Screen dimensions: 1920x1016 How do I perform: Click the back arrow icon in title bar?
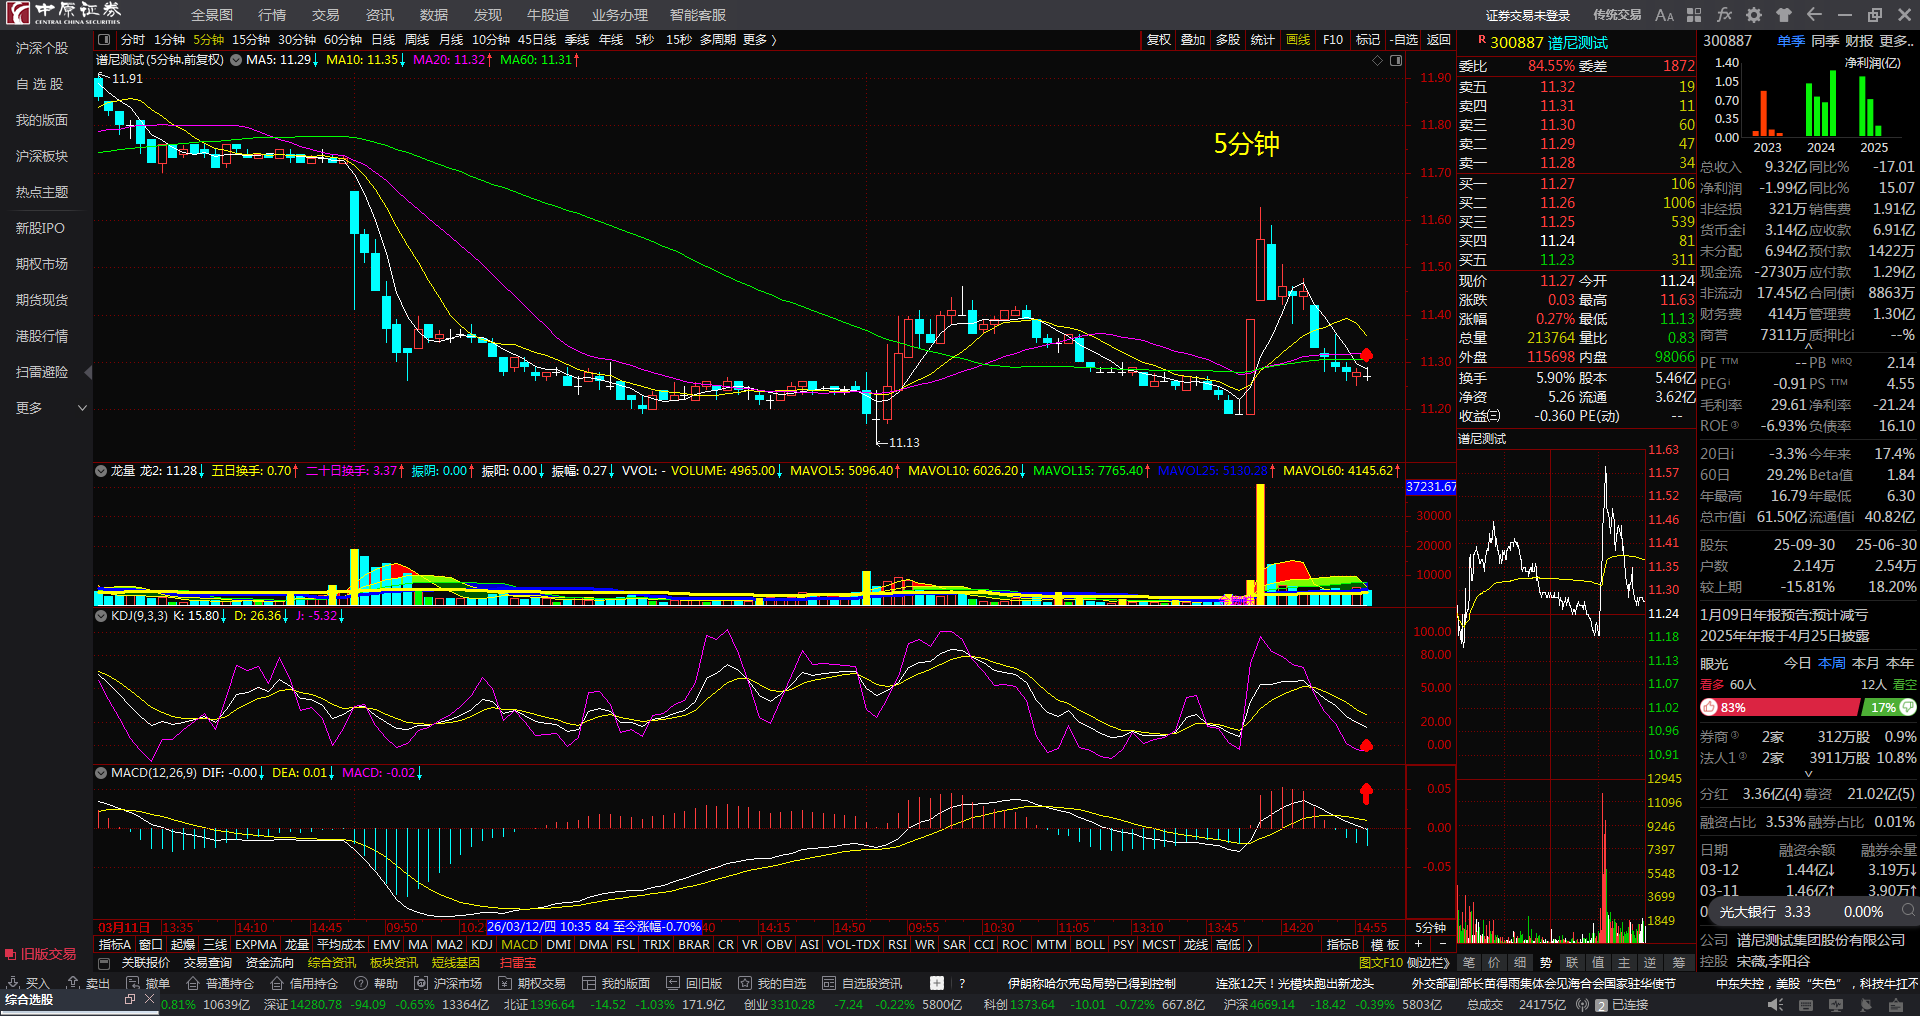1814,15
